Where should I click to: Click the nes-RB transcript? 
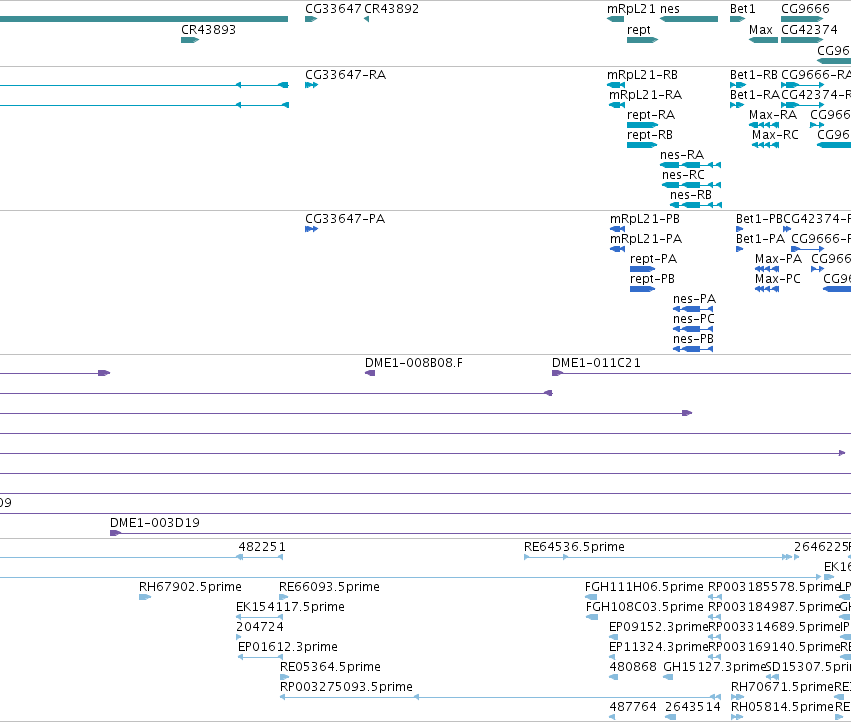[x=696, y=205]
